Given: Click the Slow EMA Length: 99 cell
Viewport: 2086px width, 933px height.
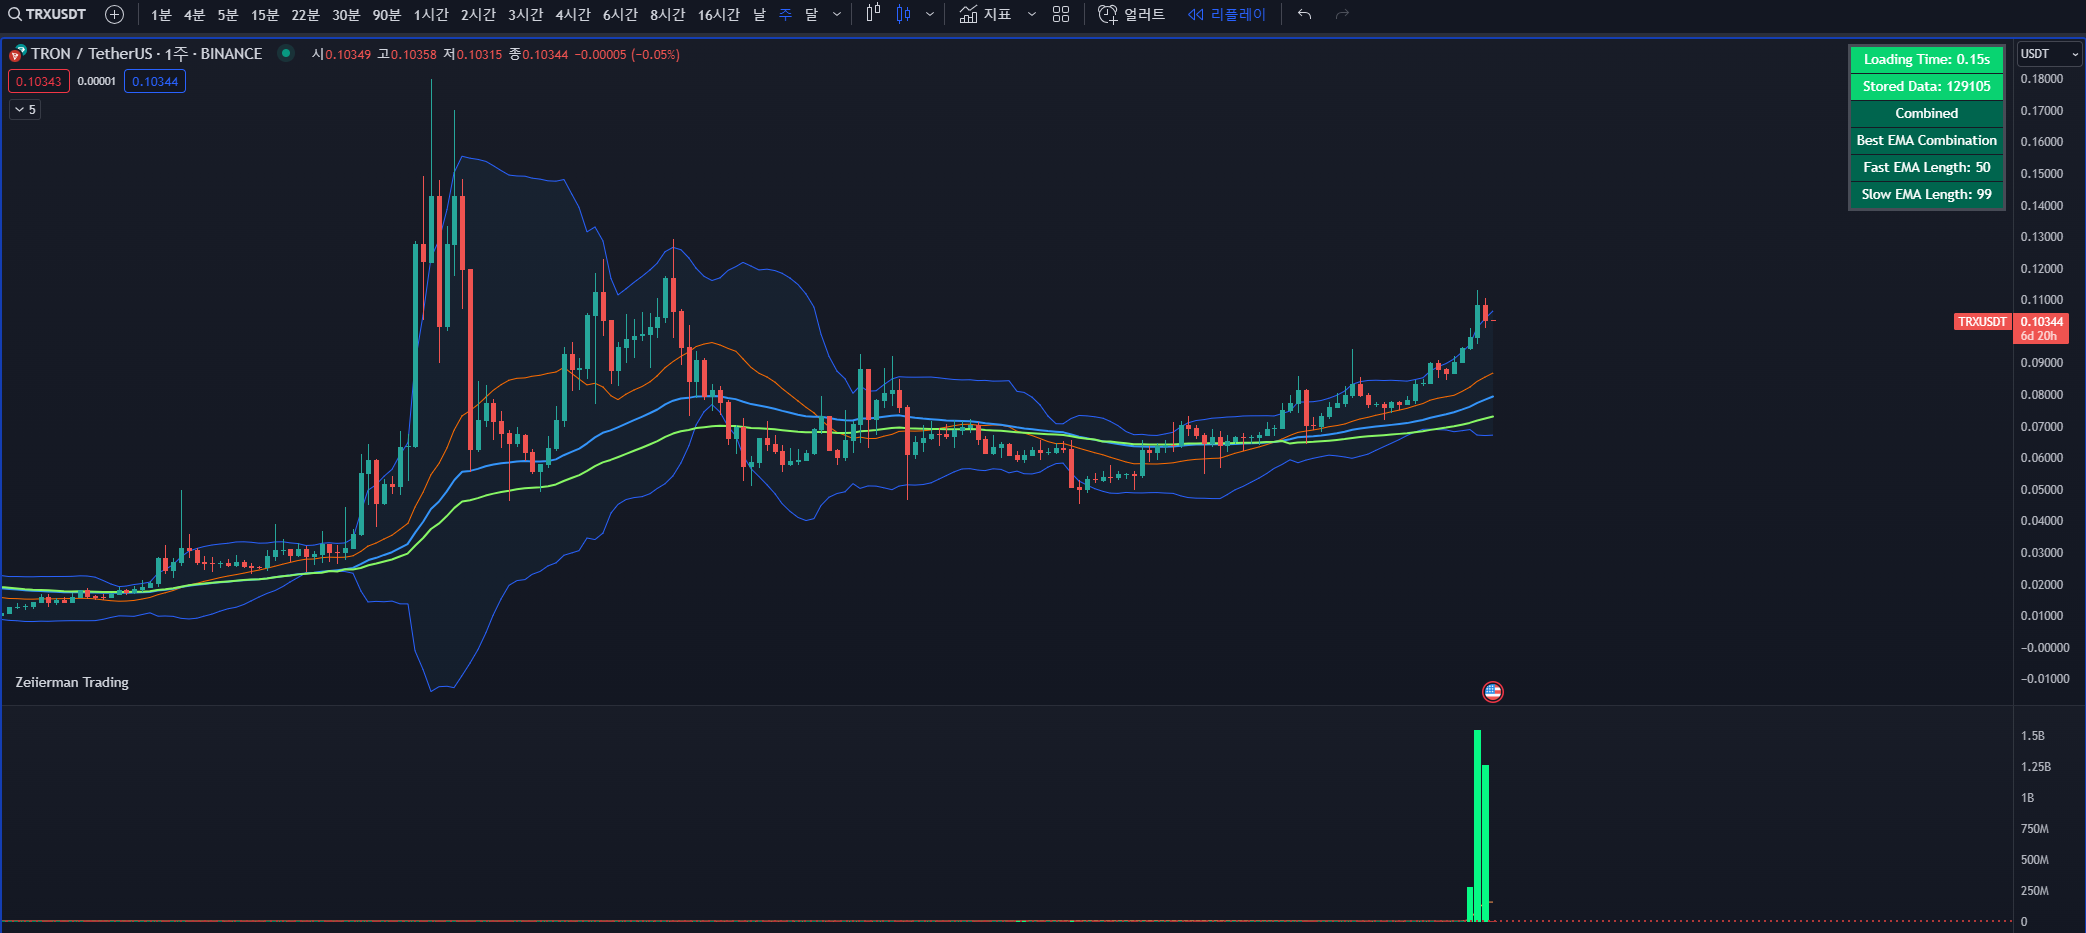Looking at the screenshot, I should click(x=1926, y=195).
